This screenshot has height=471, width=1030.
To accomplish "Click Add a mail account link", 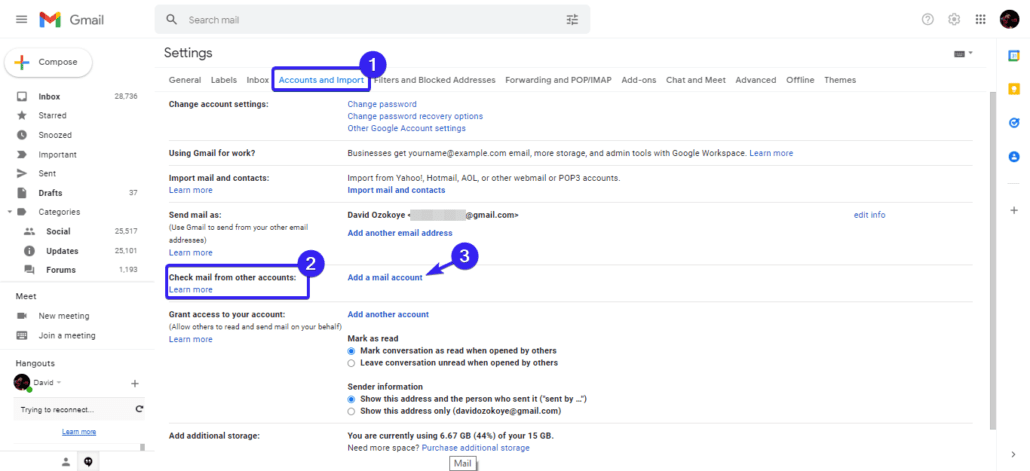I will coord(385,278).
